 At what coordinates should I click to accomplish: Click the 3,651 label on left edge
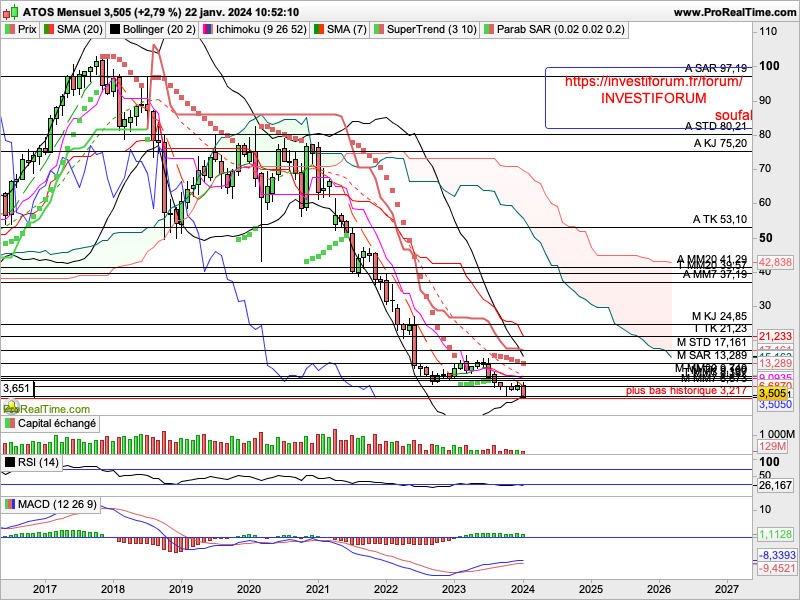17,388
